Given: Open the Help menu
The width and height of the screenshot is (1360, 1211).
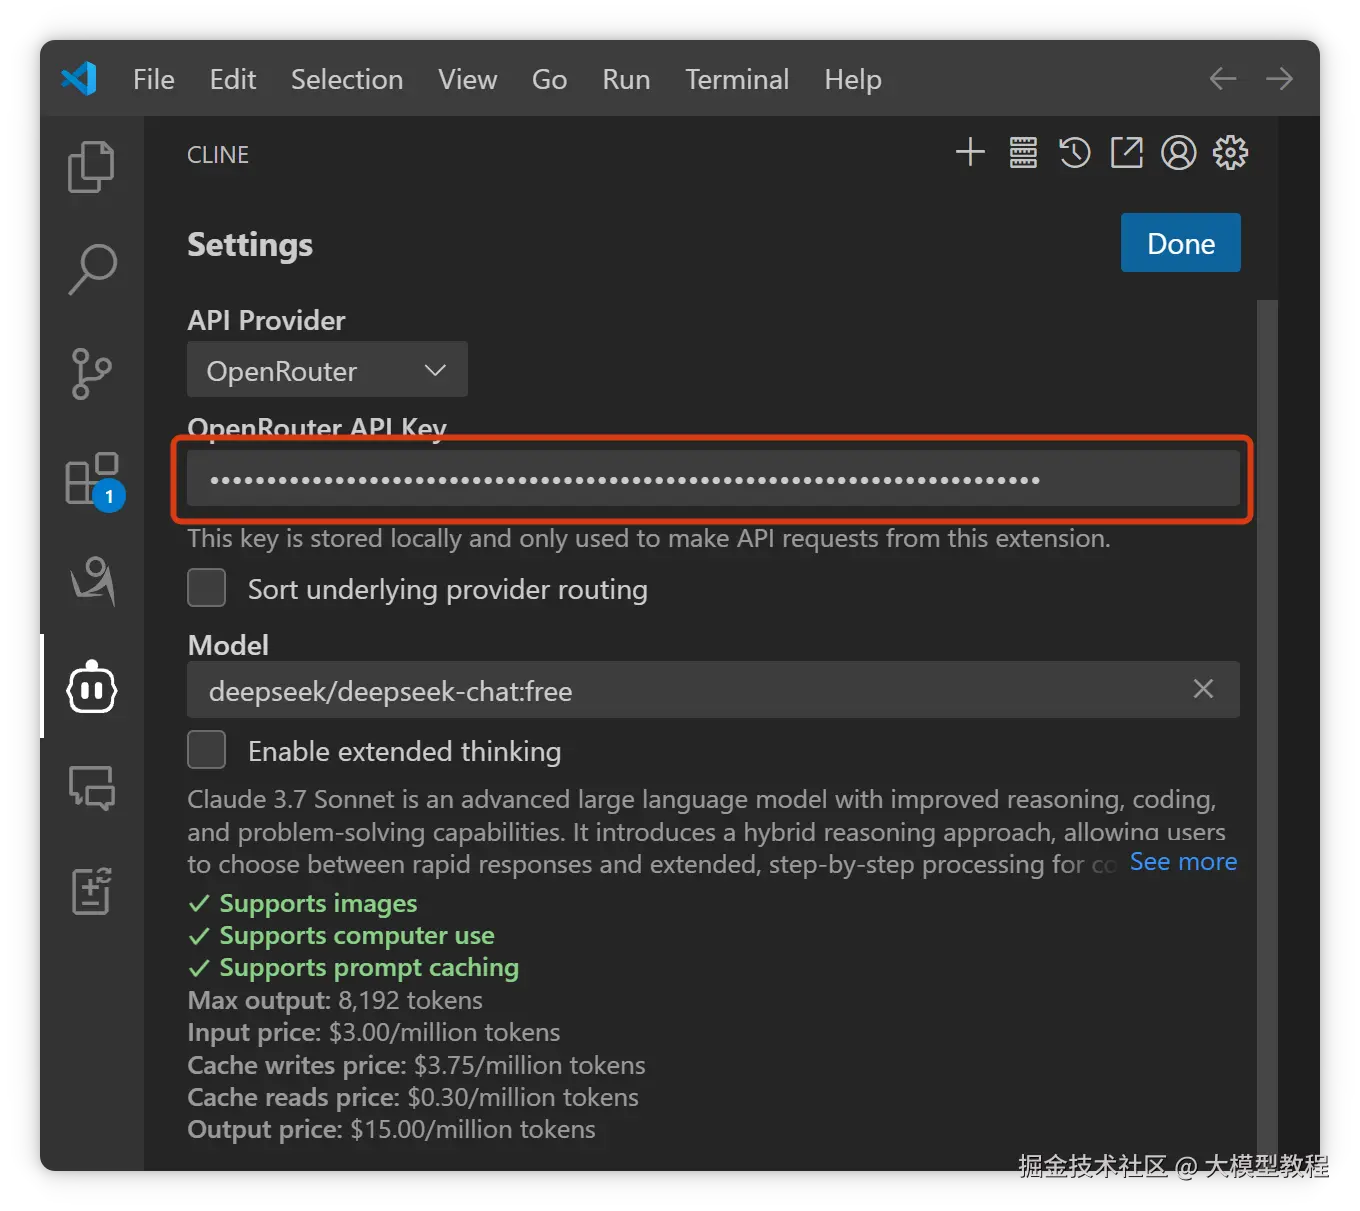Looking at the screenshot, I should tap(853, 79).
